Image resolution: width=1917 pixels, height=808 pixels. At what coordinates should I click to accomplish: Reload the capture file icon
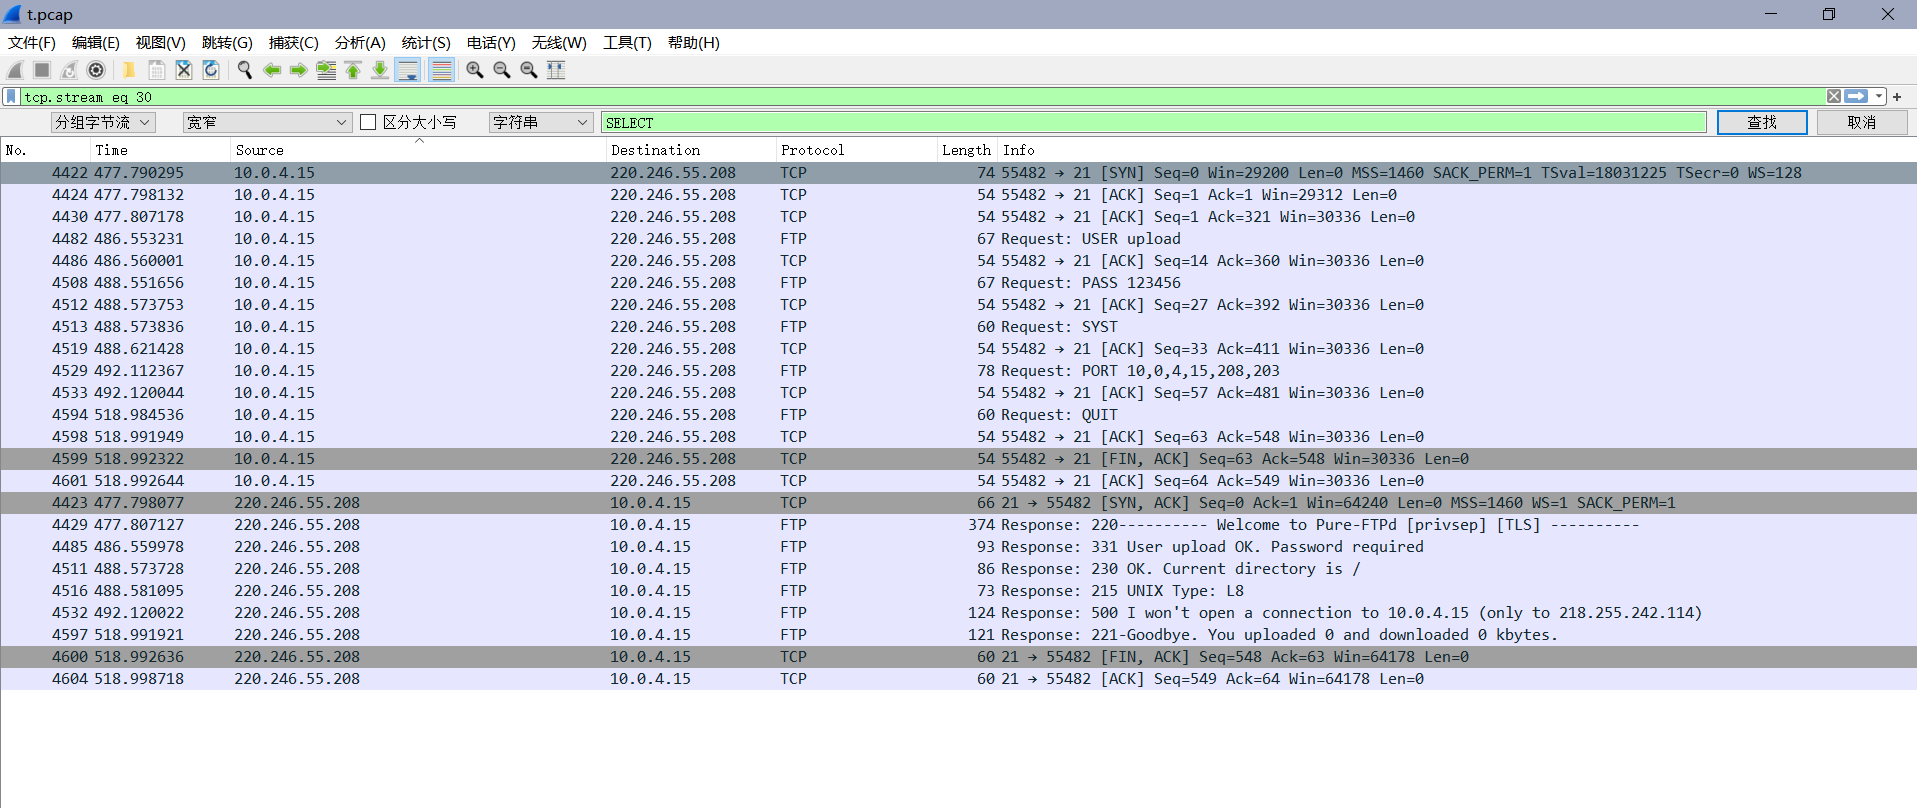[211, 70]
